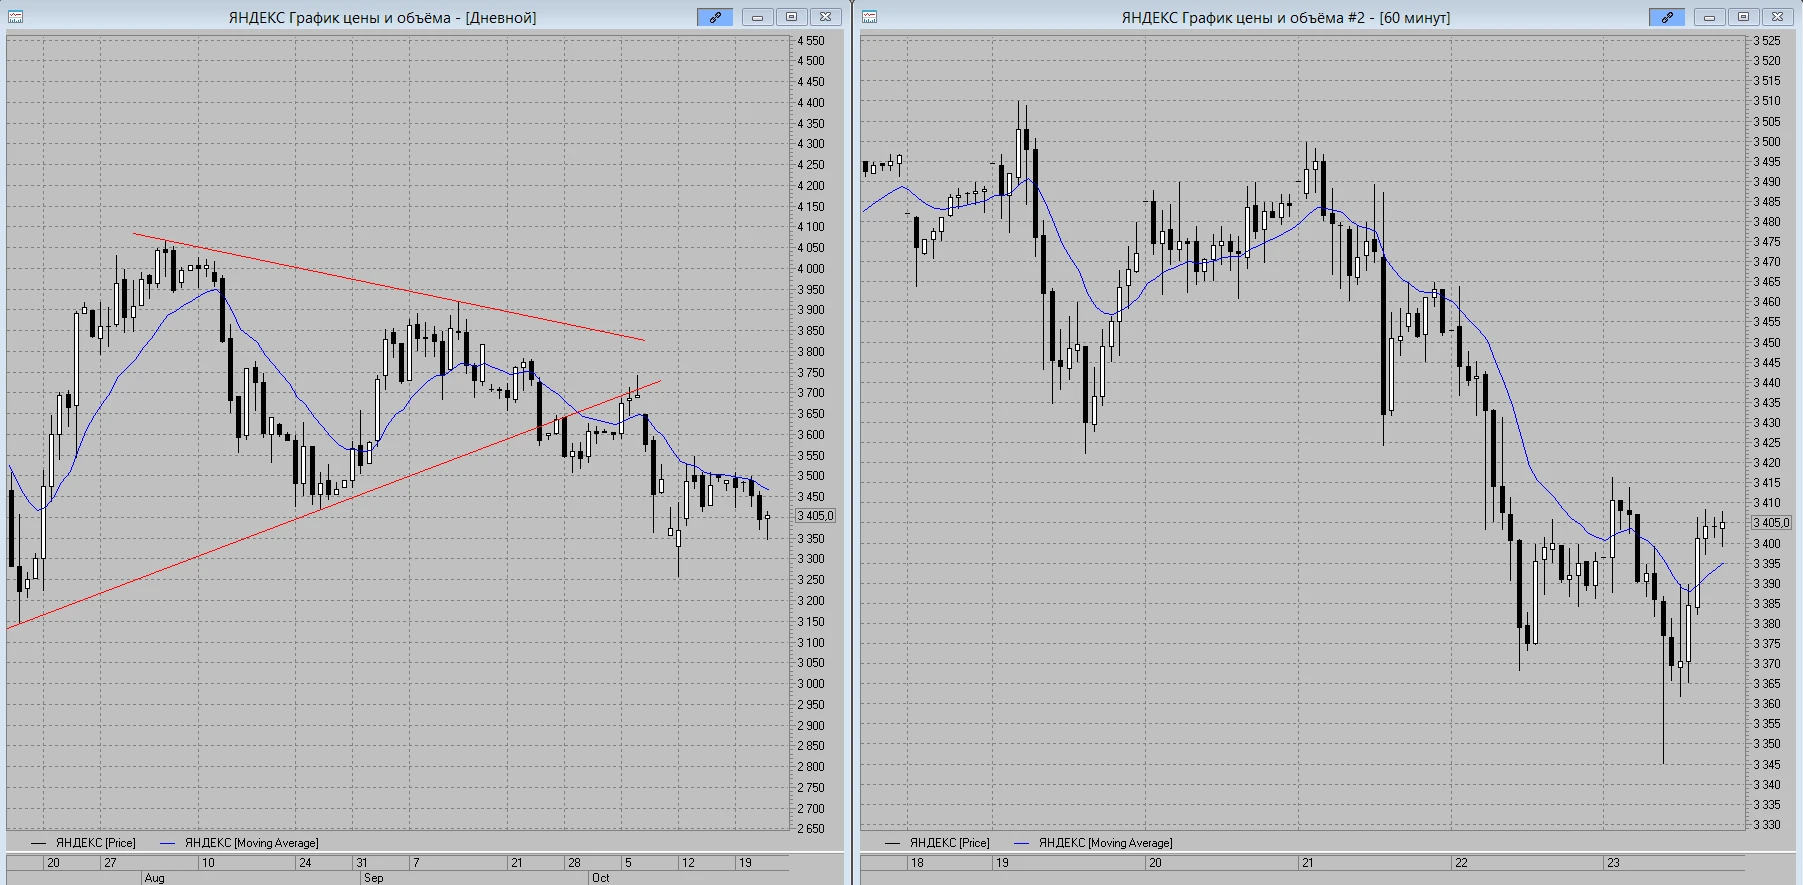Click the 3 405,0 price tag on the daily axis
This screenshot has height=885, width=1803.
click(x=815, y=516)
